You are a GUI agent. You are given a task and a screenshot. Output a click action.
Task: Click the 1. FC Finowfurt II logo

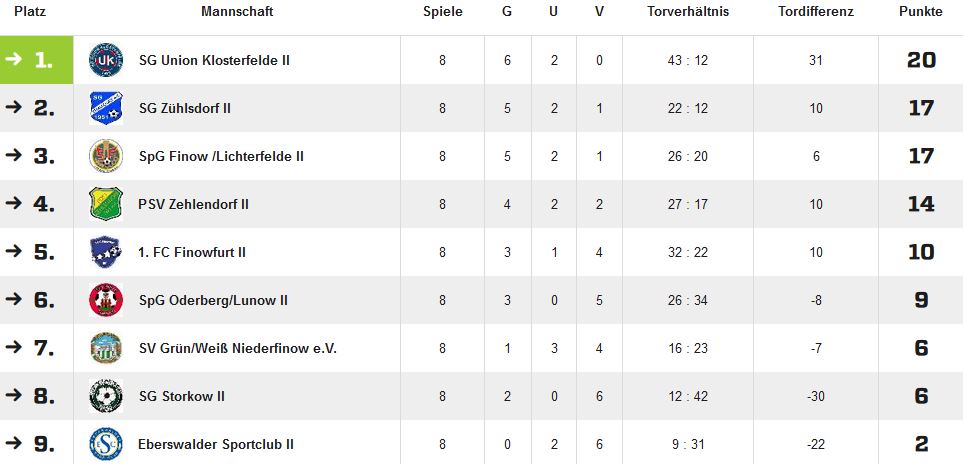click(x=106, y=252)
